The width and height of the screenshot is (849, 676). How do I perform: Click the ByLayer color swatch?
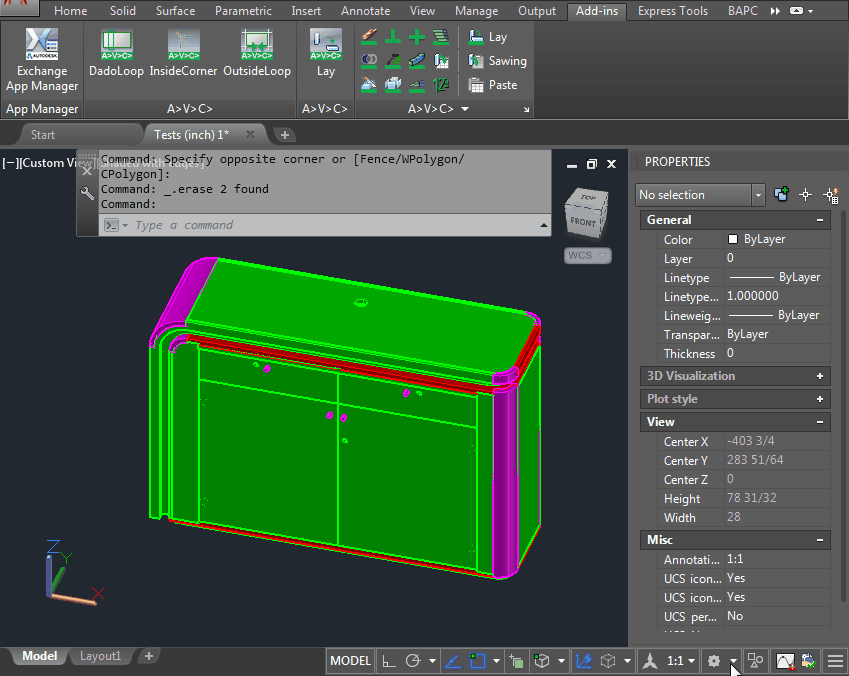pyautogui.click(x=733, y=240)
